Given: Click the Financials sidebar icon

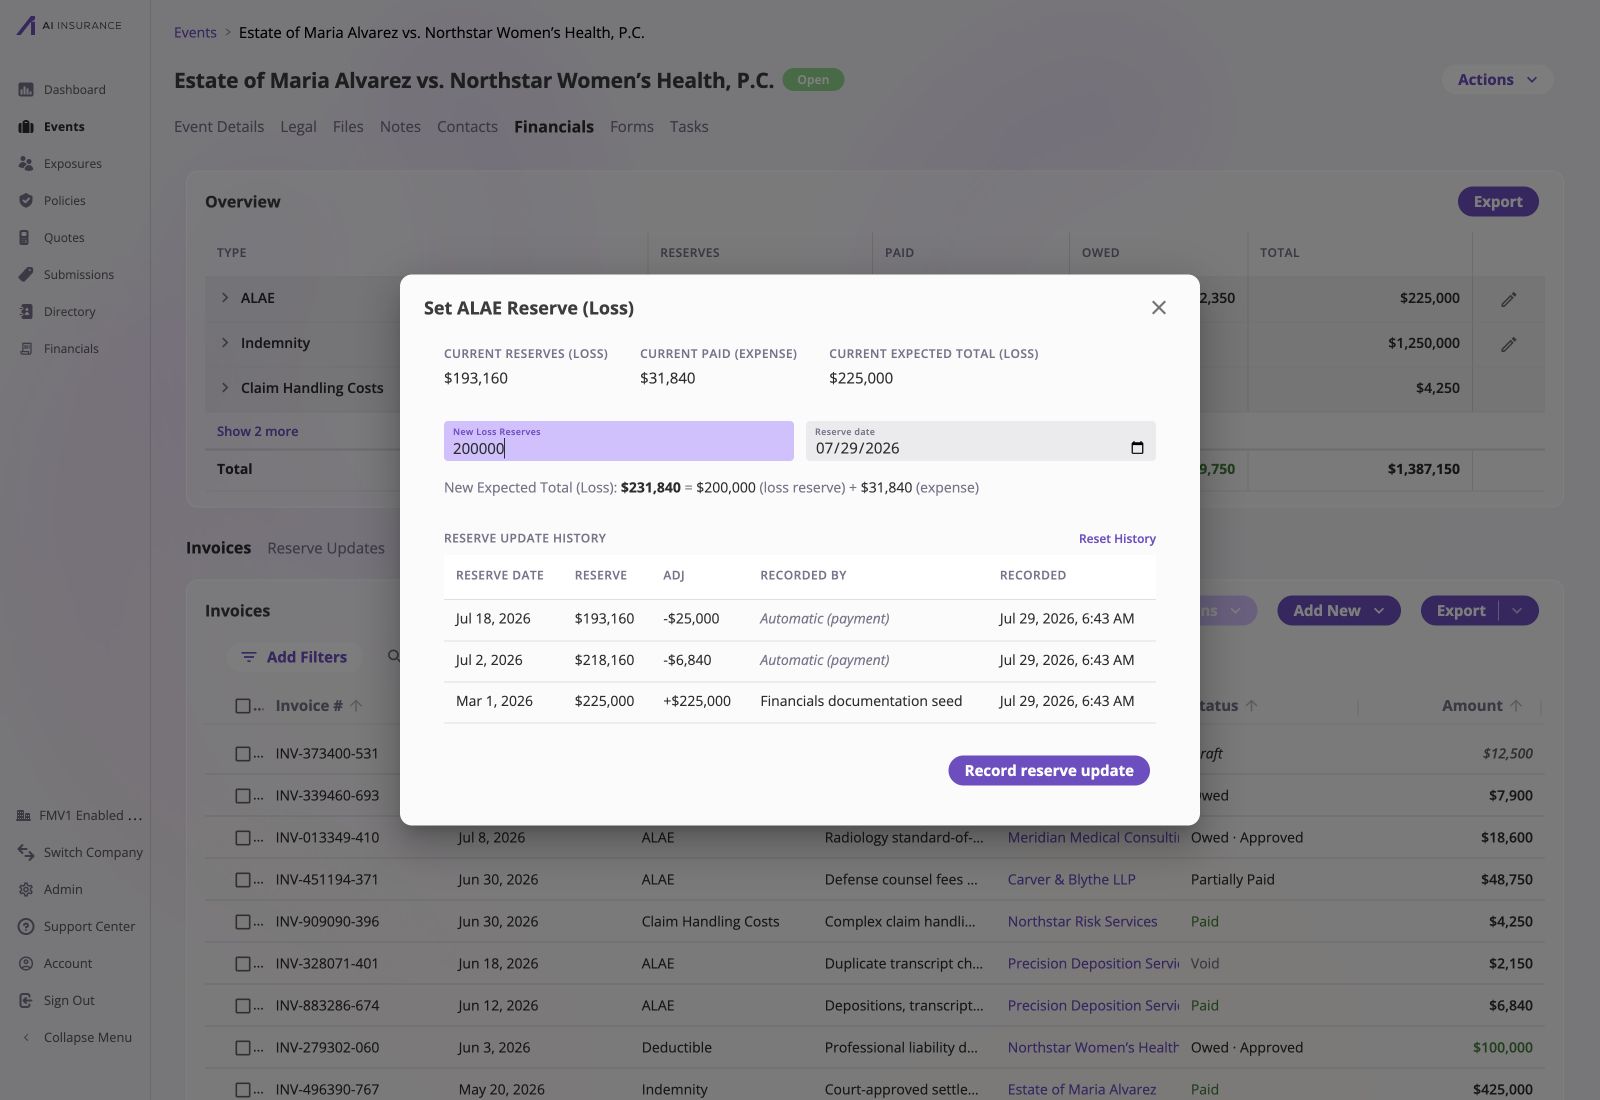Looking at the screenshot, I should click(26, 349).
